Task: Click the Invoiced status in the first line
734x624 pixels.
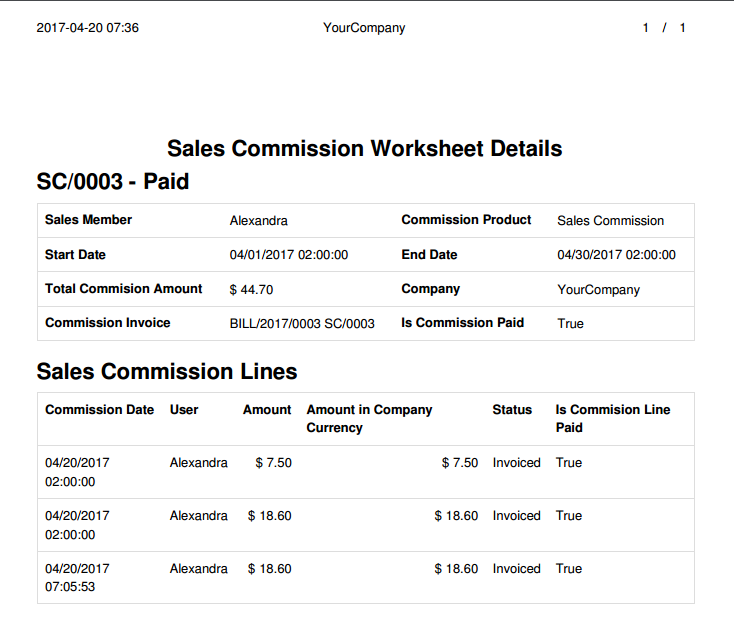Action: pos(516,463)
